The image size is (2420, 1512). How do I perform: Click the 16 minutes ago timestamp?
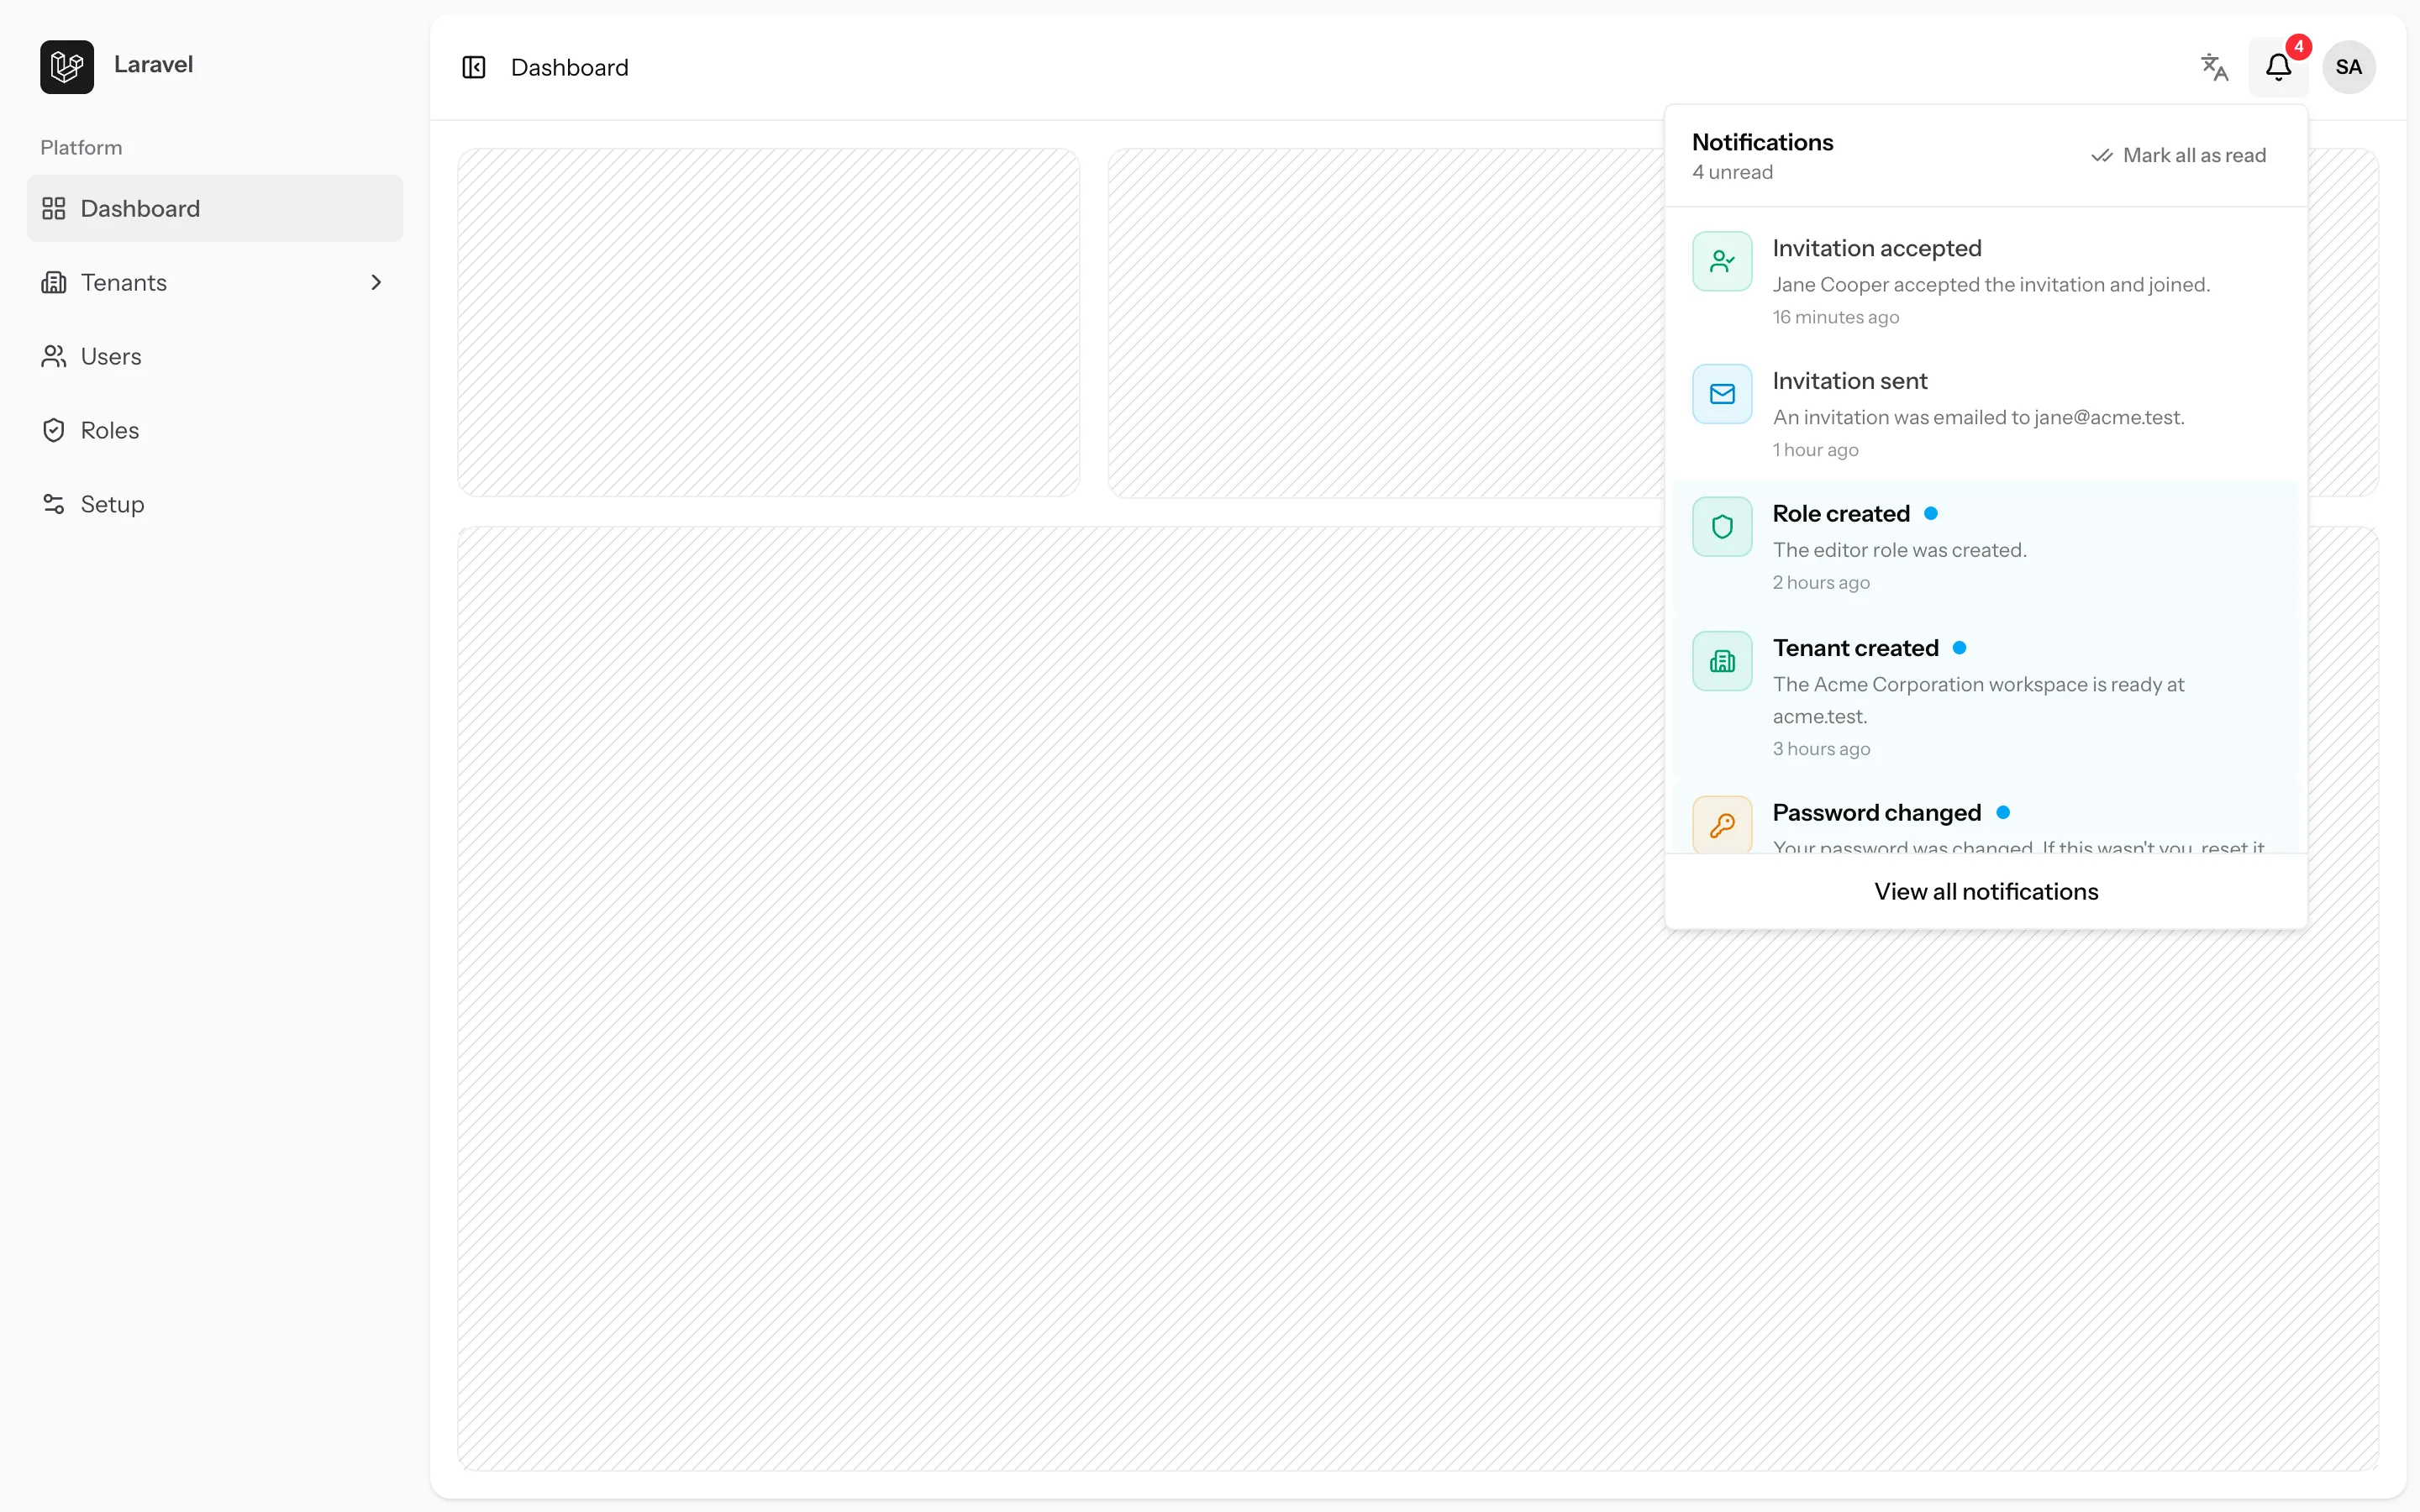tap(1836, 317)
